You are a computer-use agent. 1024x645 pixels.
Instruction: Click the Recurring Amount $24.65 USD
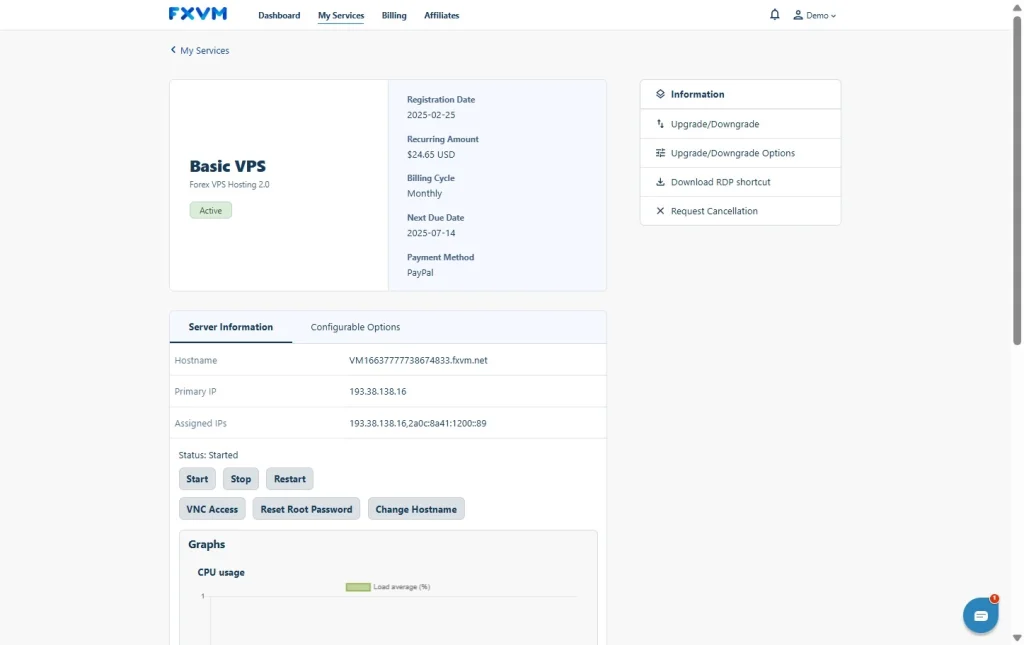[x=431, y=155]
